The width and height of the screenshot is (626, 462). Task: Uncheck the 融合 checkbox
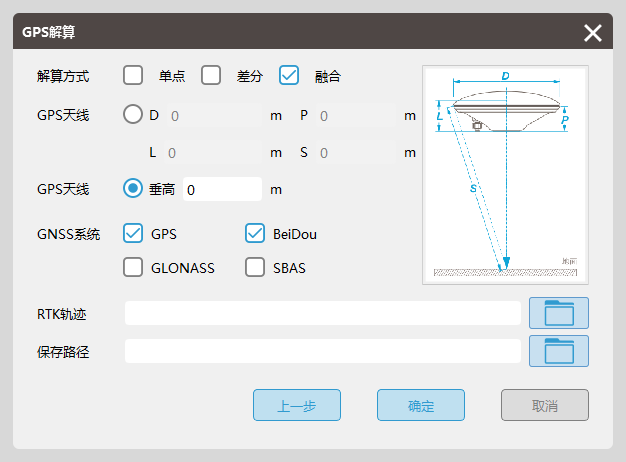(x=289, y=75)
